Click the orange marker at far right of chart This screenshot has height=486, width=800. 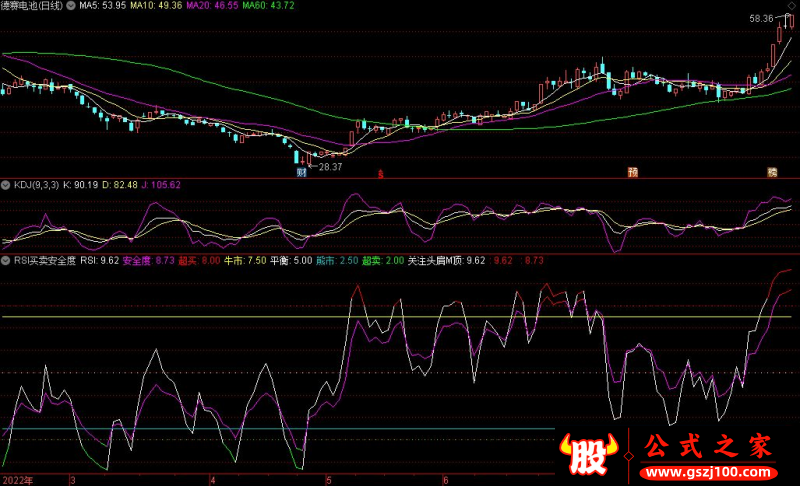pyautogui.click(x=772, y=172)
